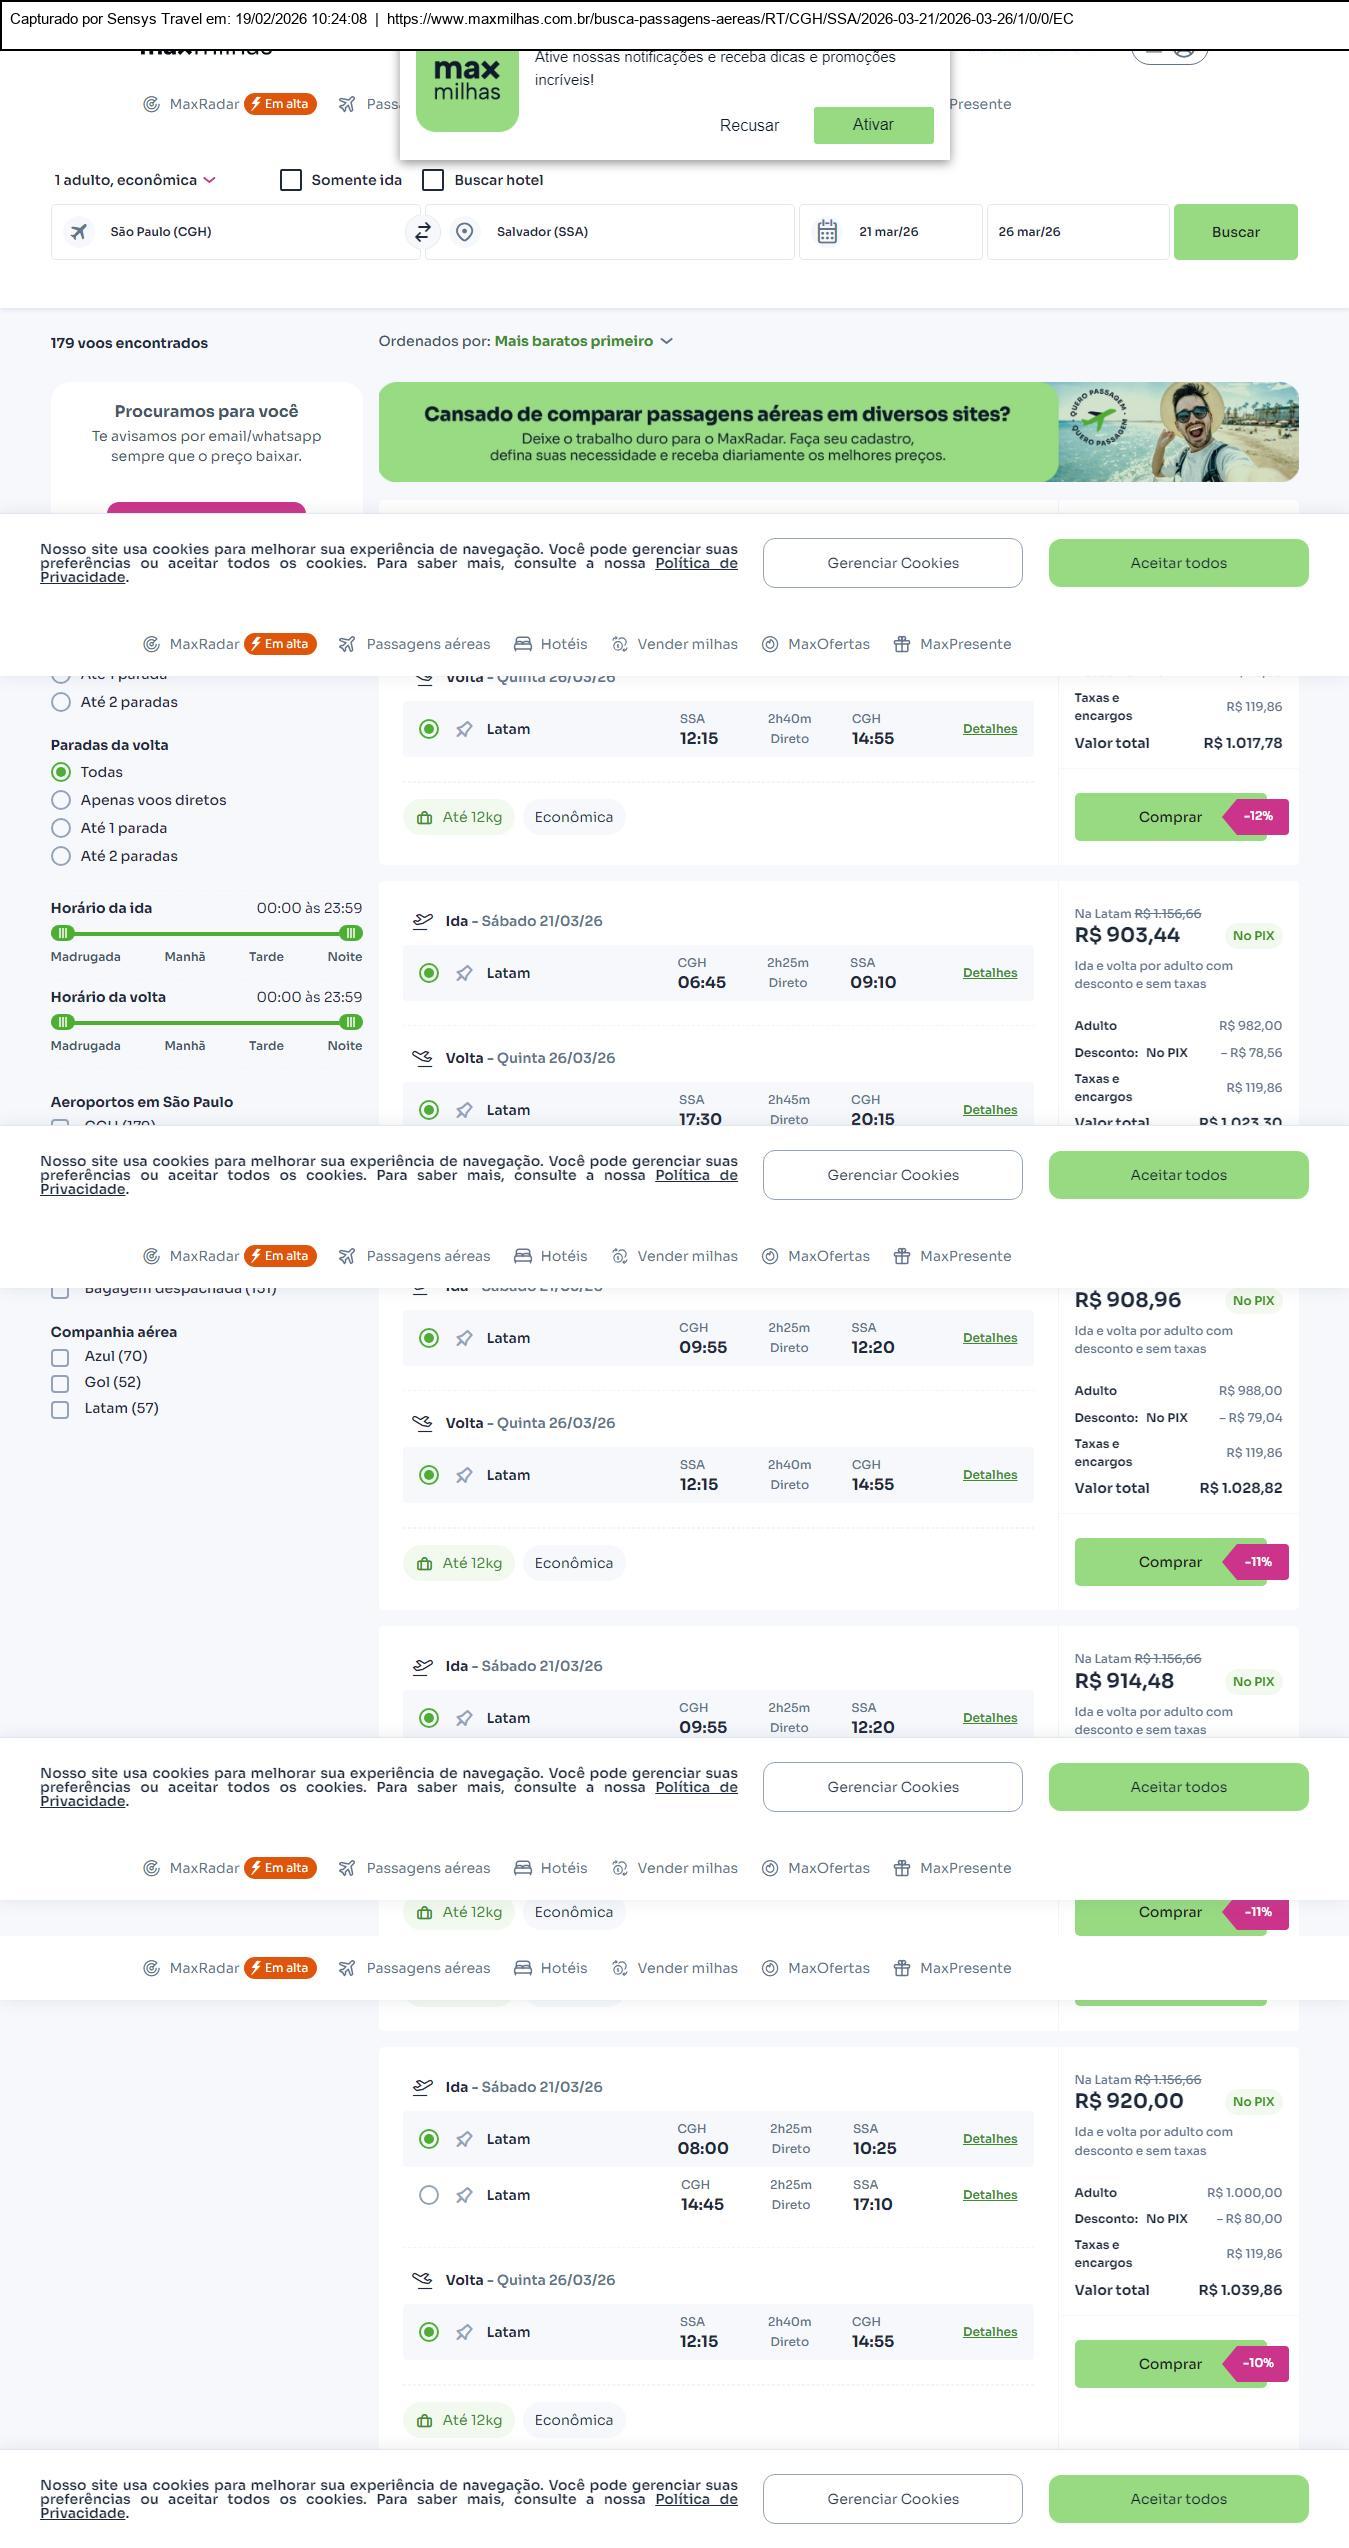The image size is (1349, 2548).
Task: Click the location pin icon in destination field
Action: click(464, 232)
